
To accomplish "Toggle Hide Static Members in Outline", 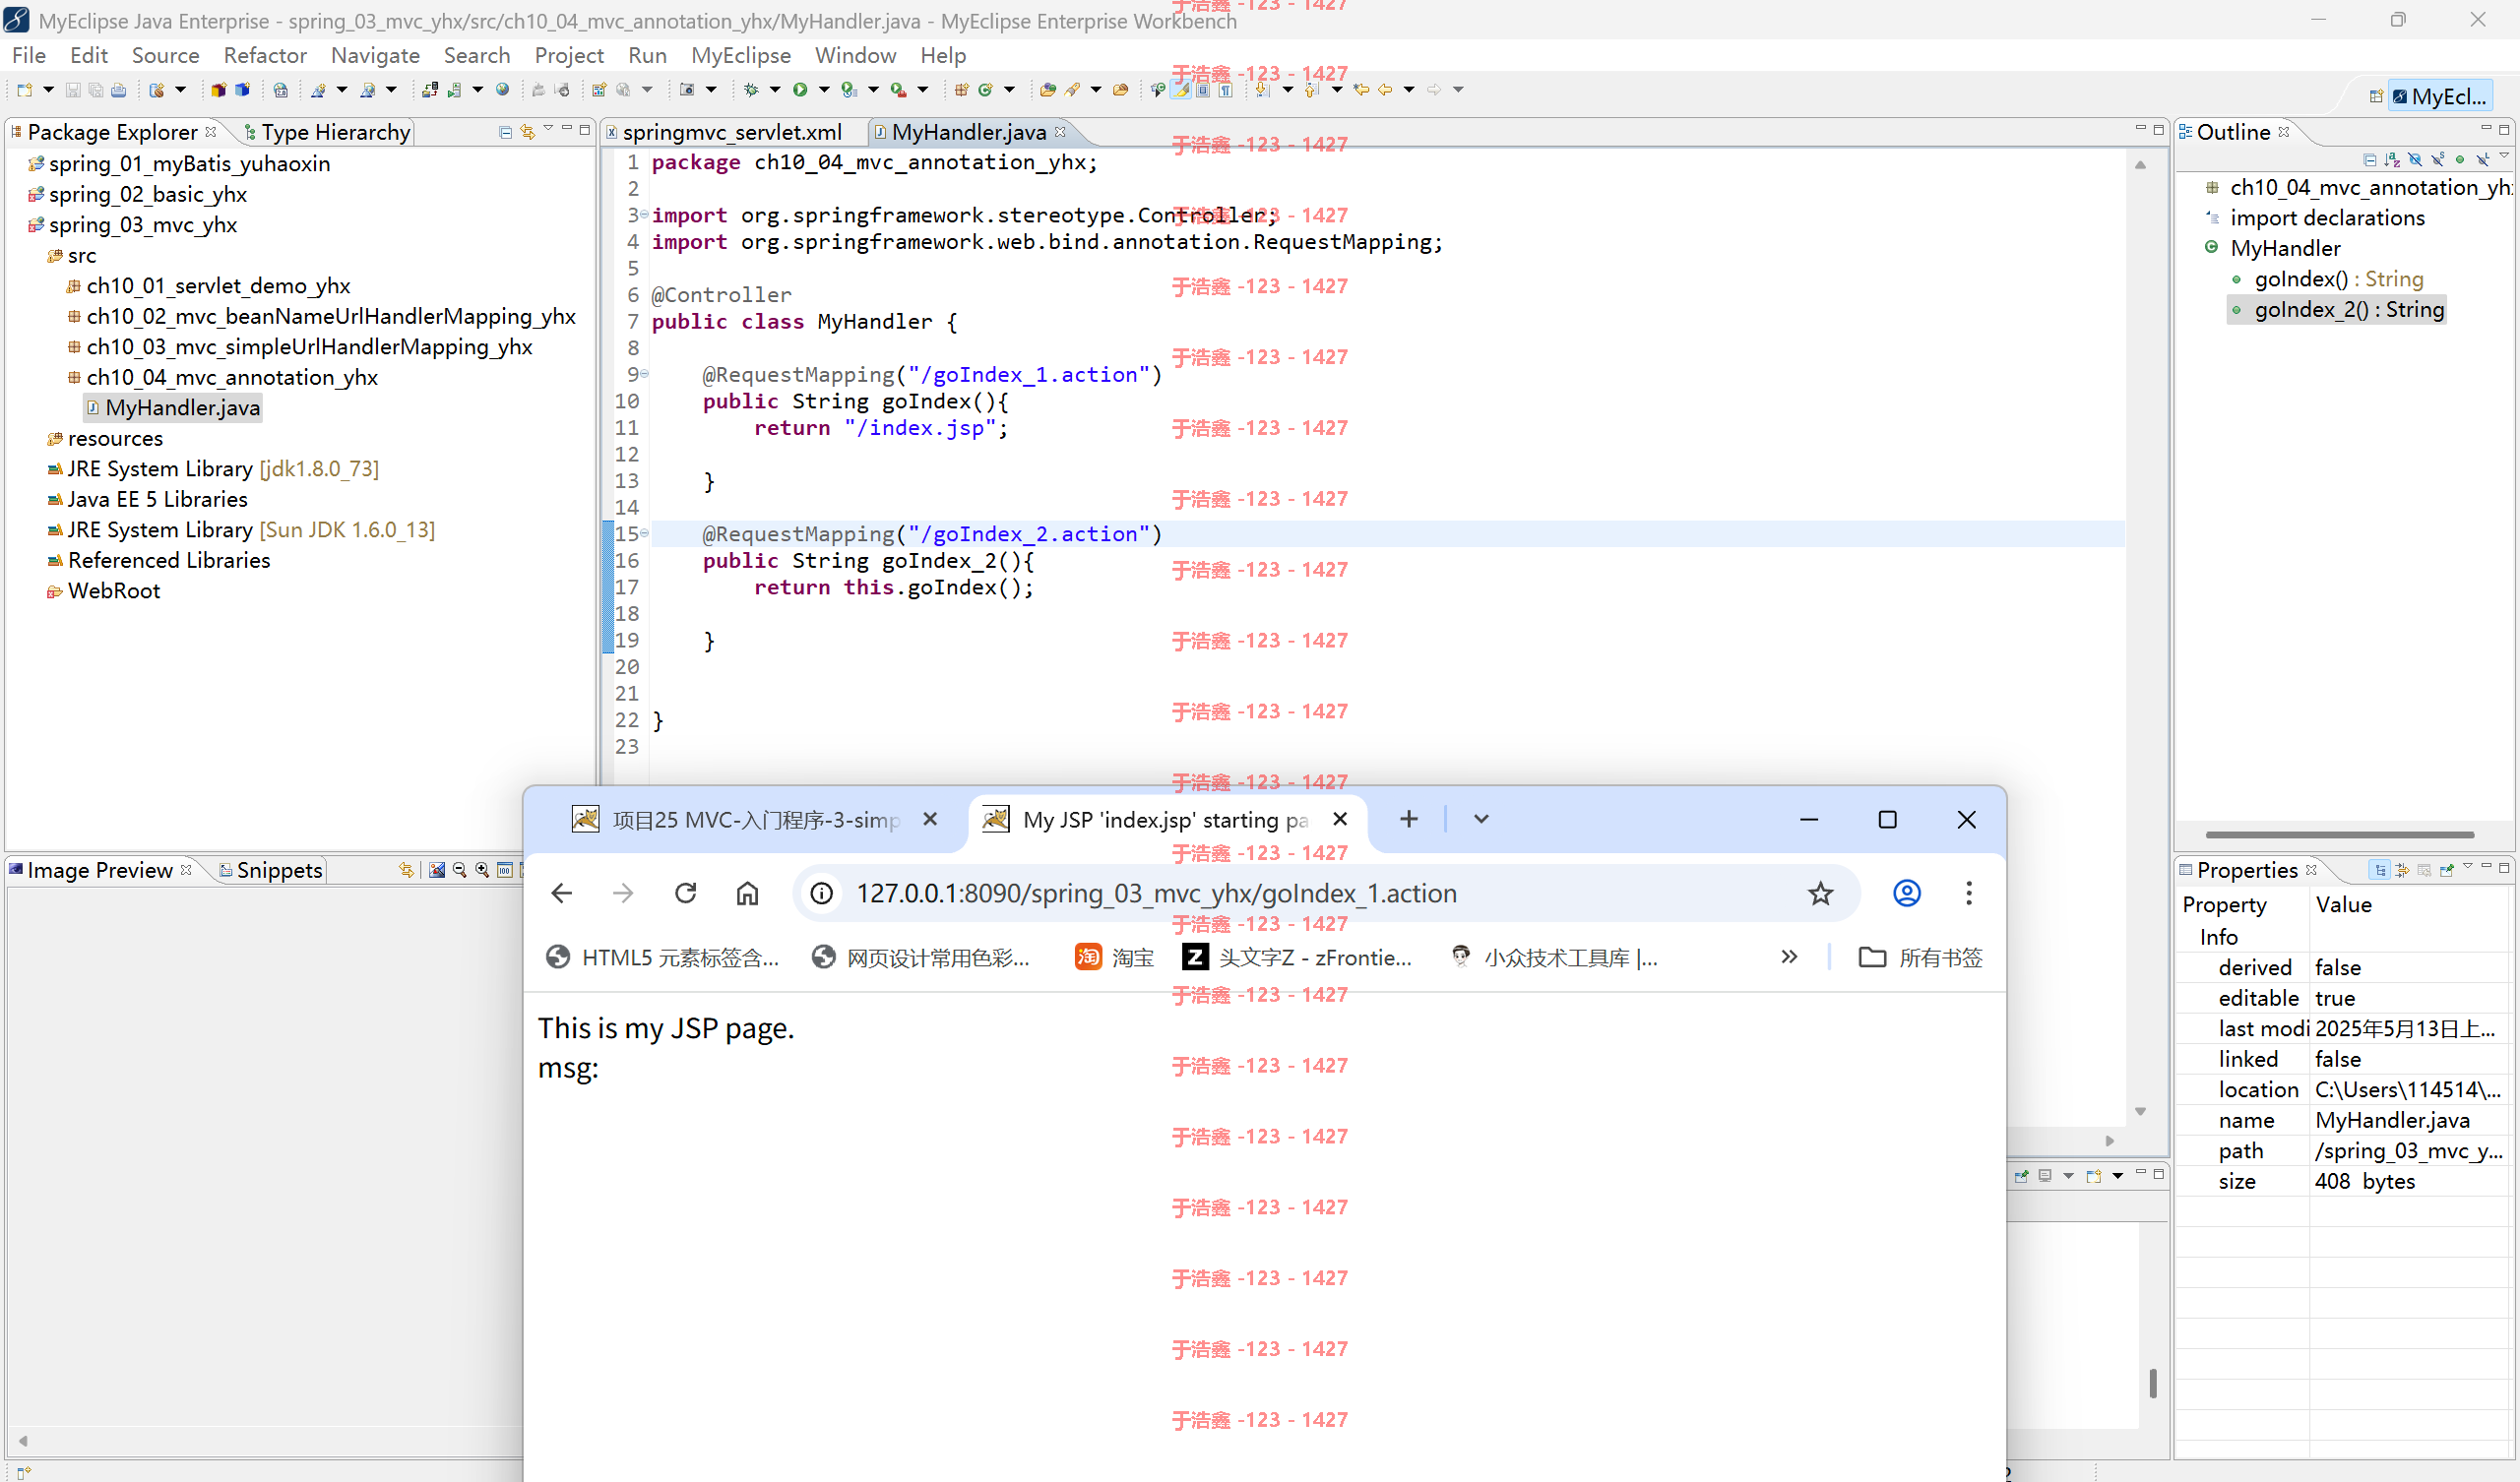I will (2438, 160).
